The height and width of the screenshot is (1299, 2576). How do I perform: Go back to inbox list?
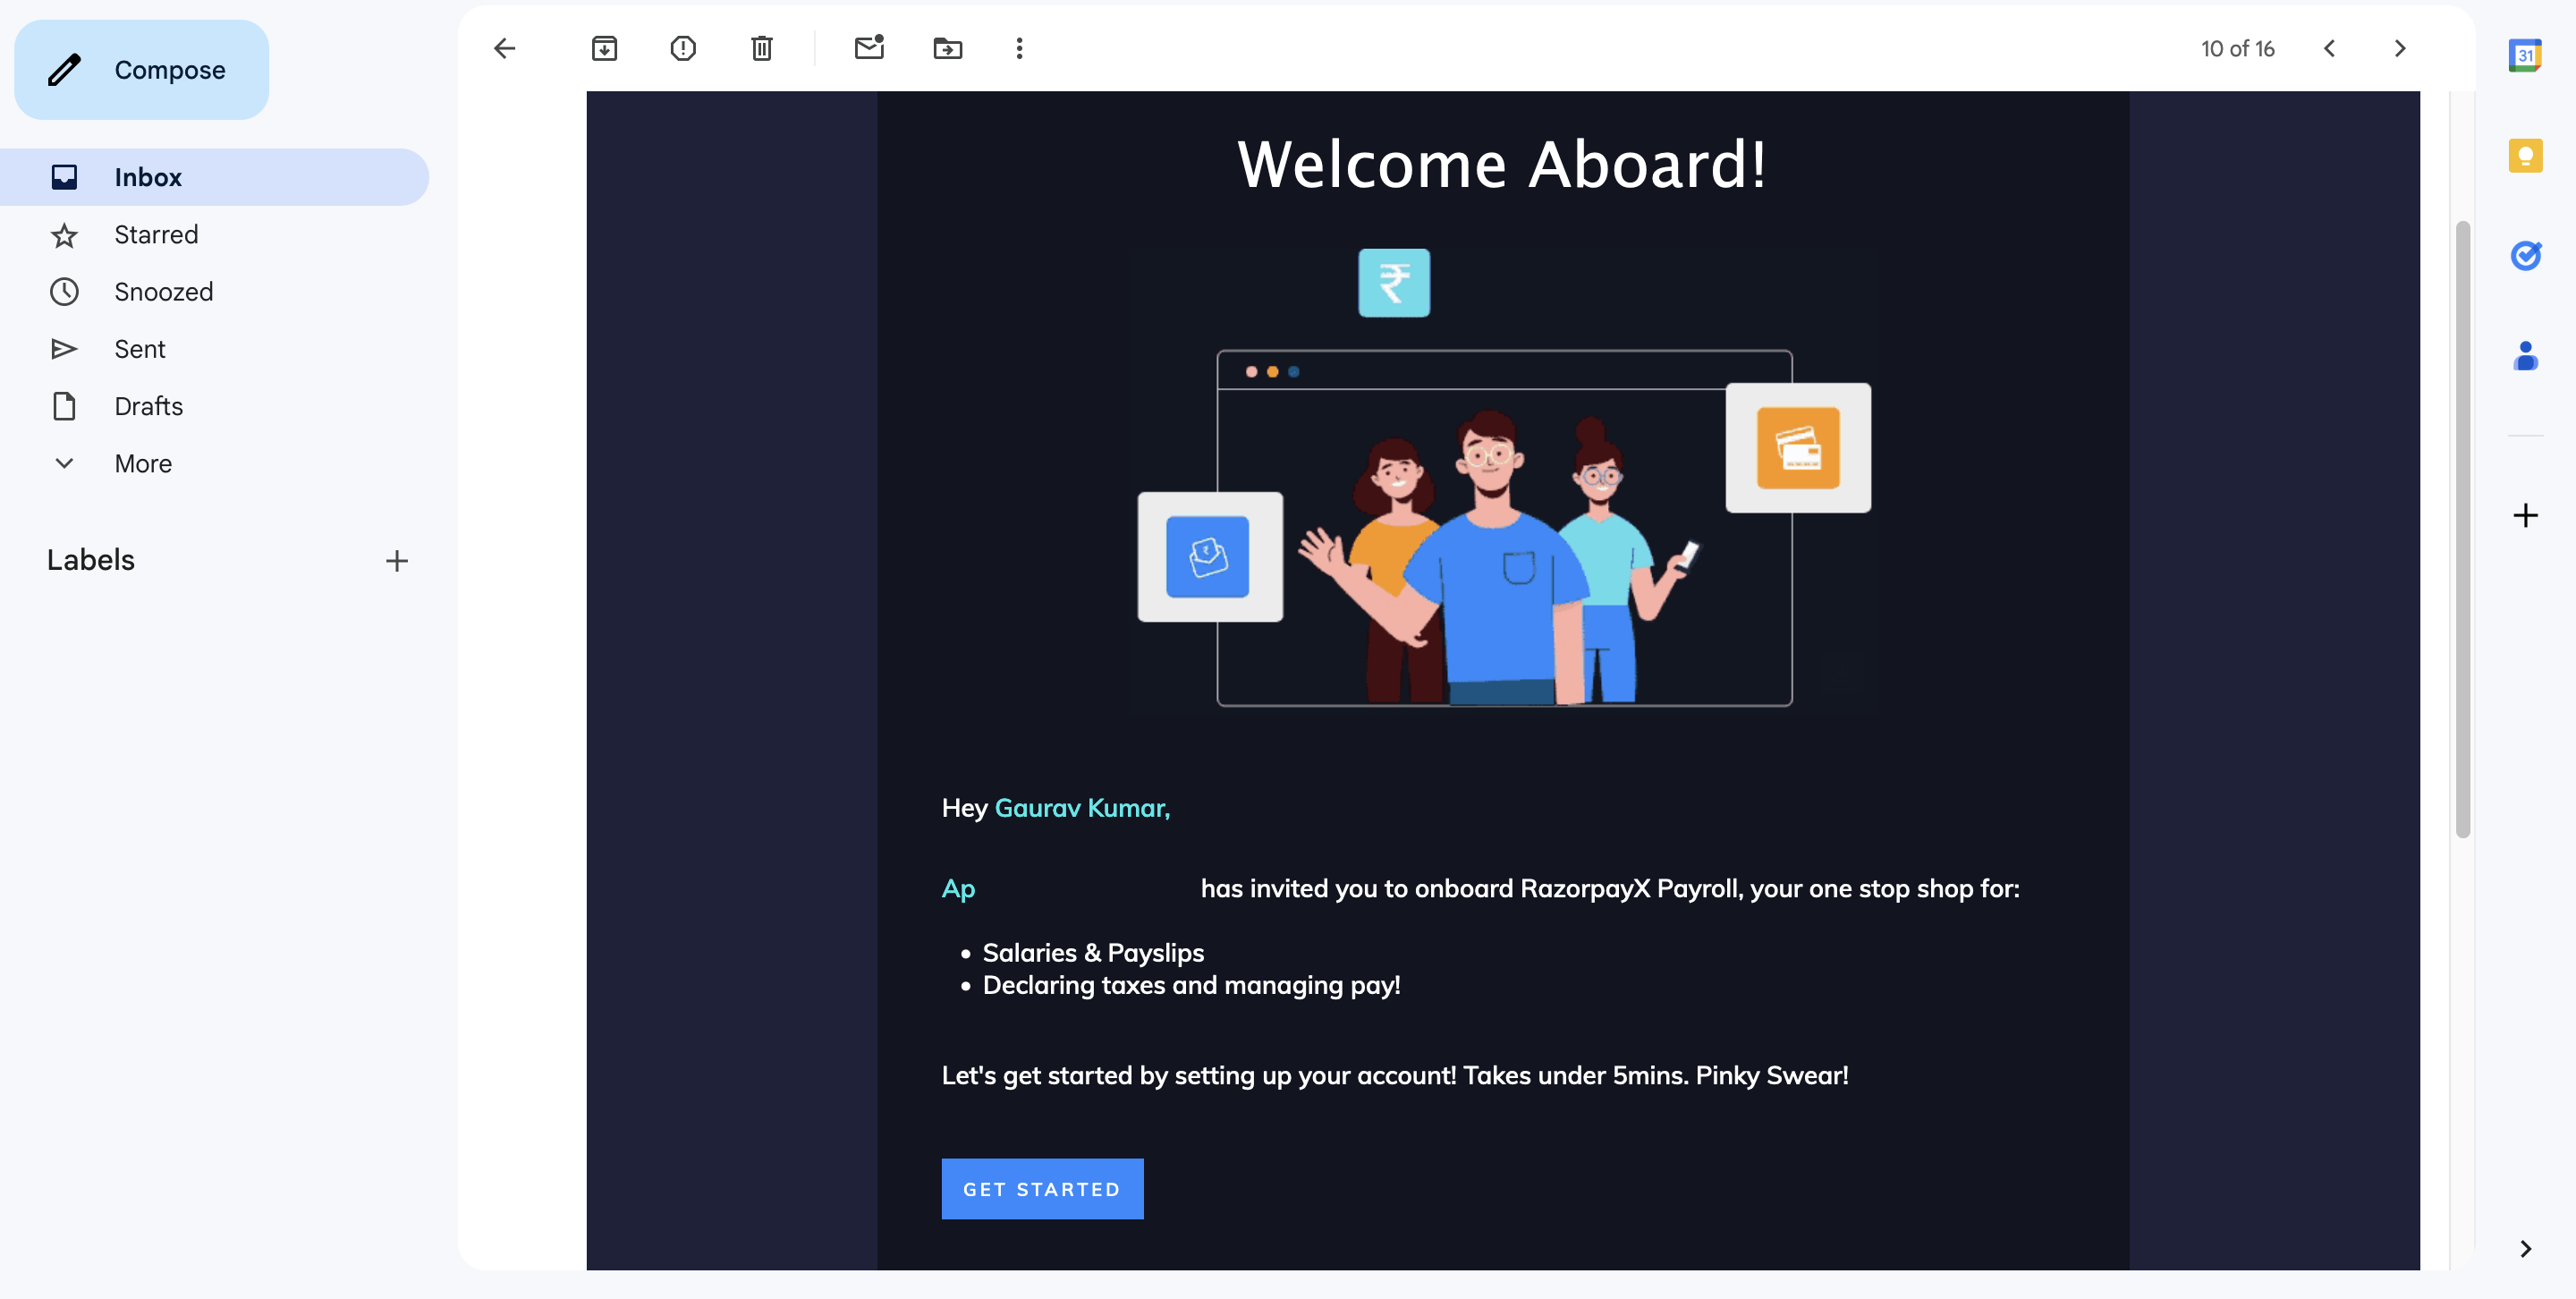(506, 47)
